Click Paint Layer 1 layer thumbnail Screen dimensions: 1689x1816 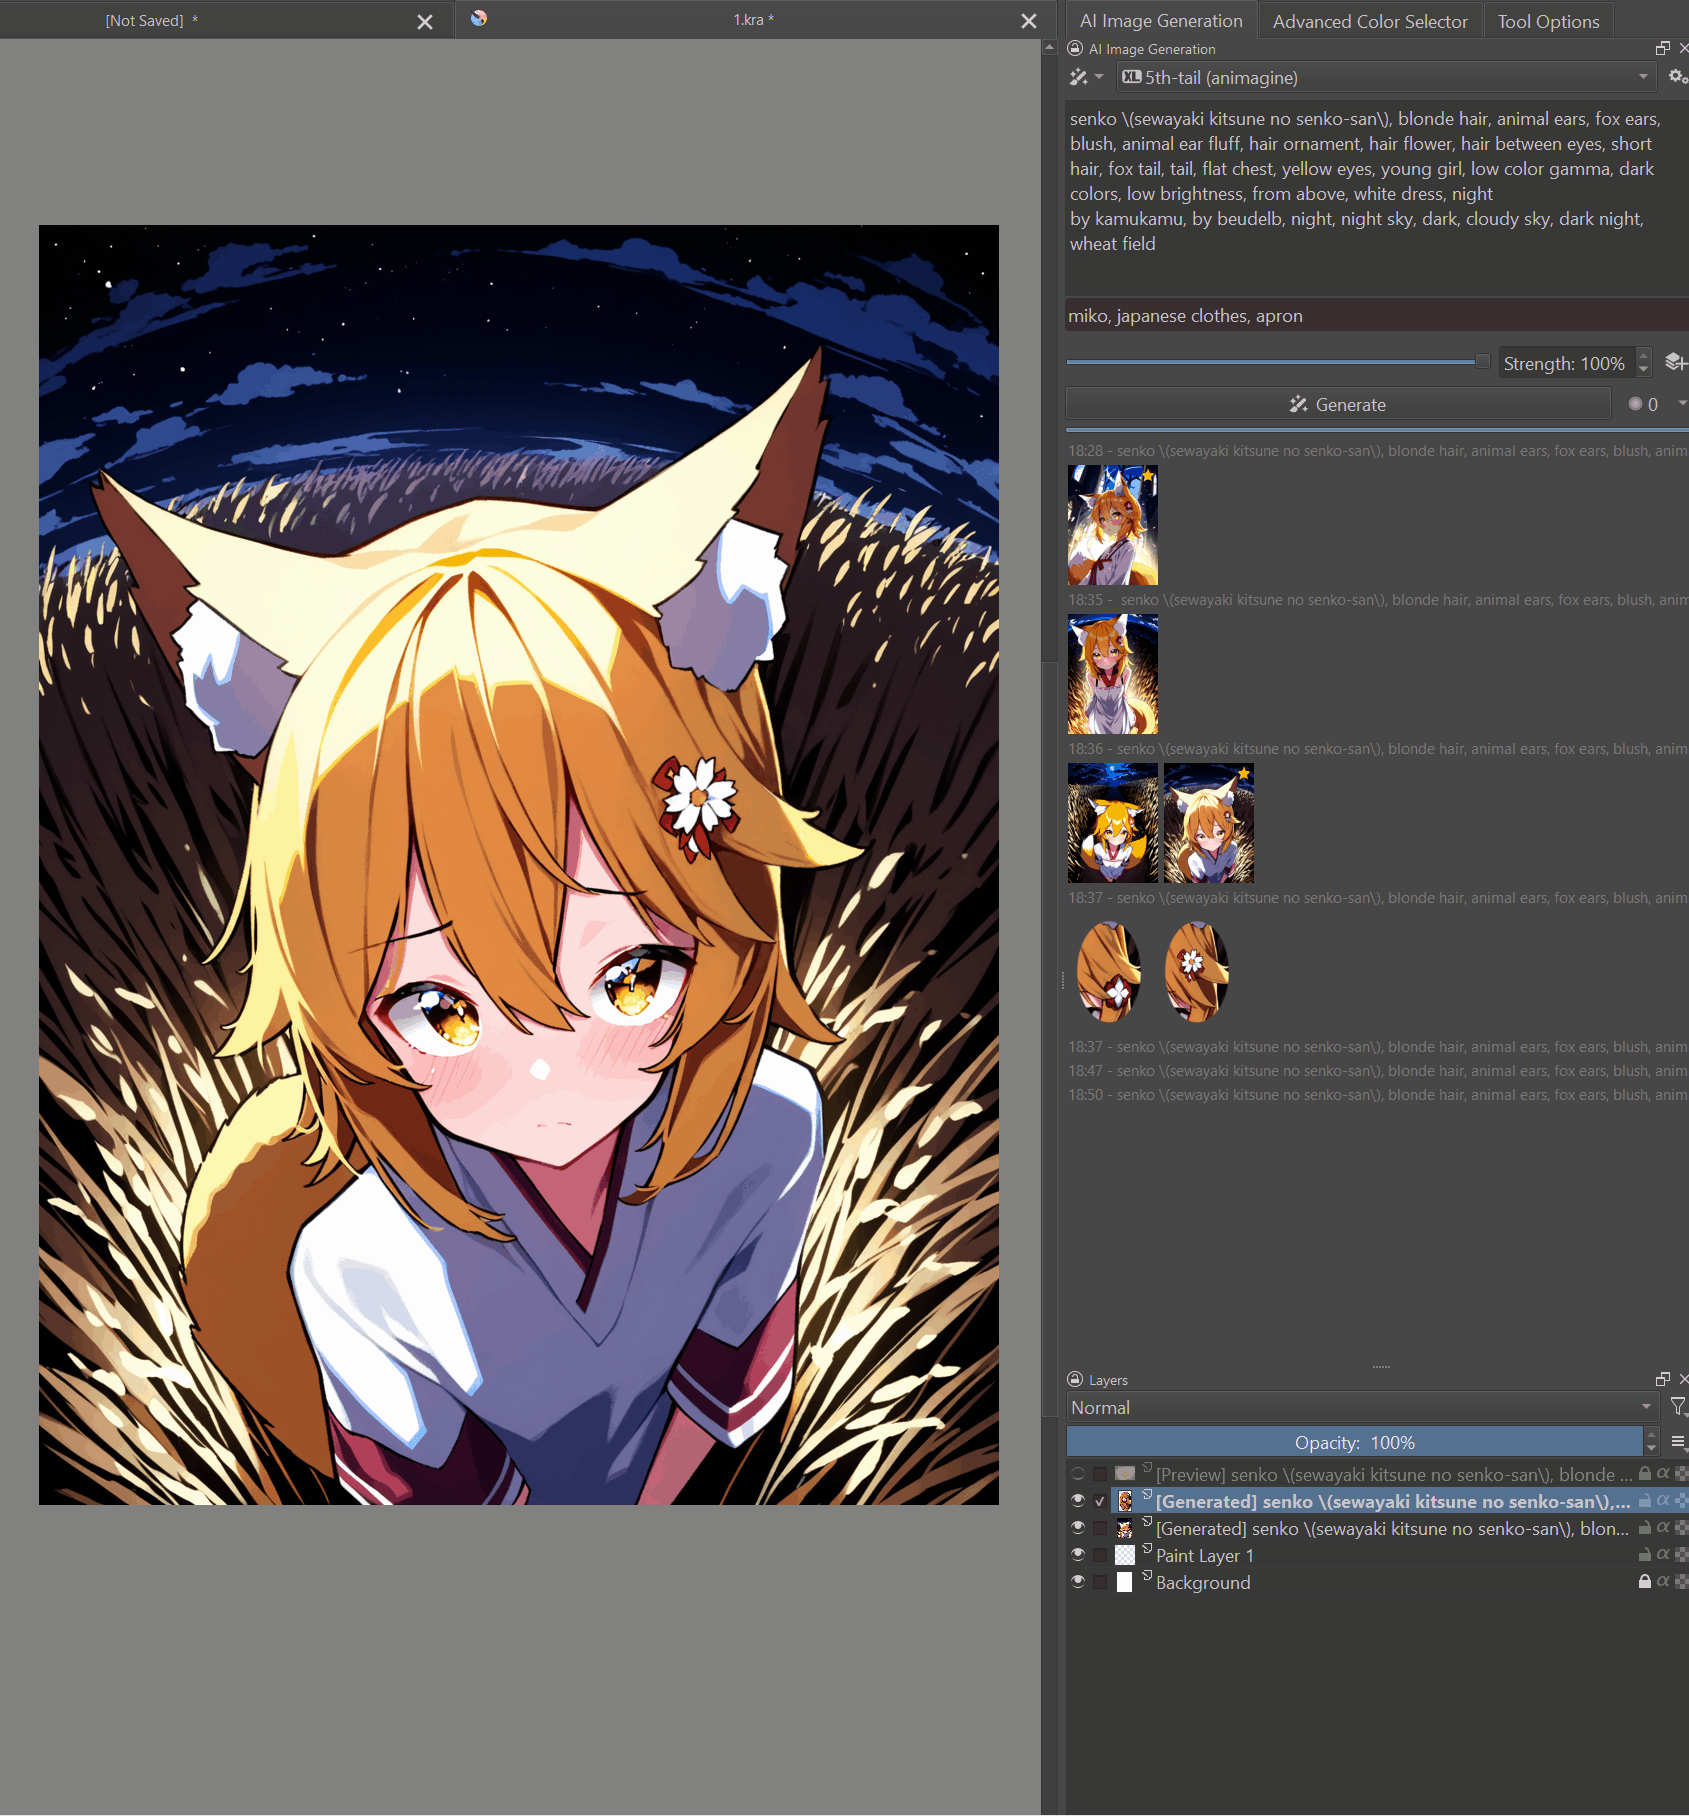point(1125,1555)
